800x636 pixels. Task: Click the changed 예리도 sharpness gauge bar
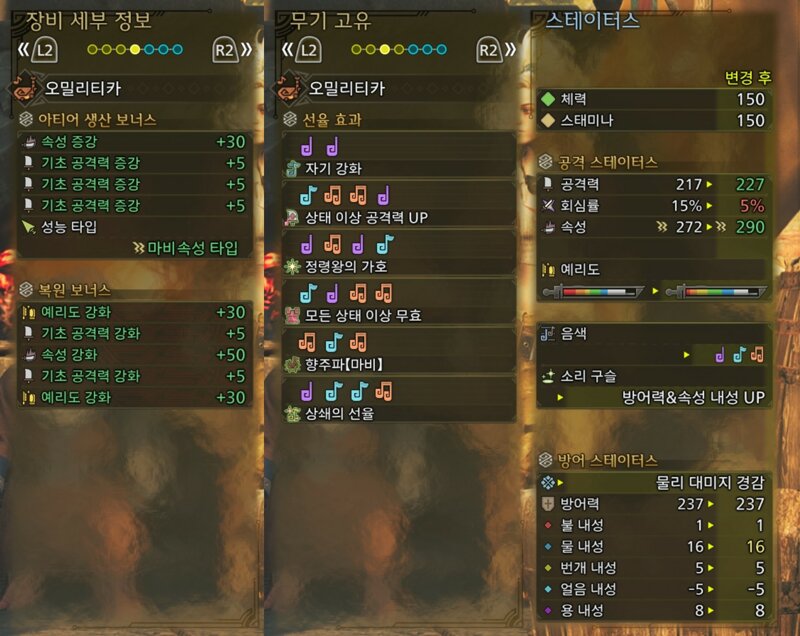(x=716, y=292)
